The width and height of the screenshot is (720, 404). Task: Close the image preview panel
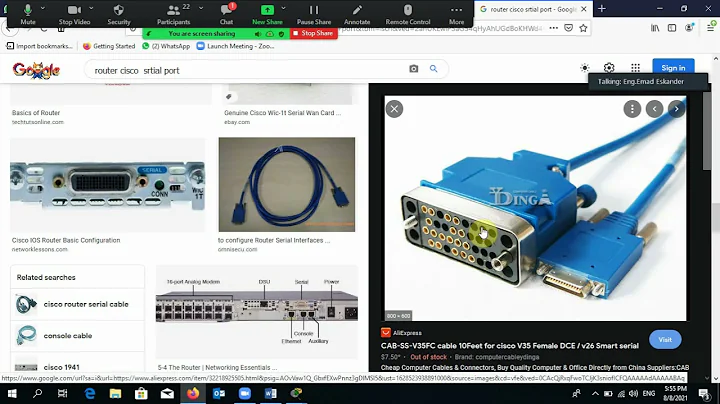394,109
